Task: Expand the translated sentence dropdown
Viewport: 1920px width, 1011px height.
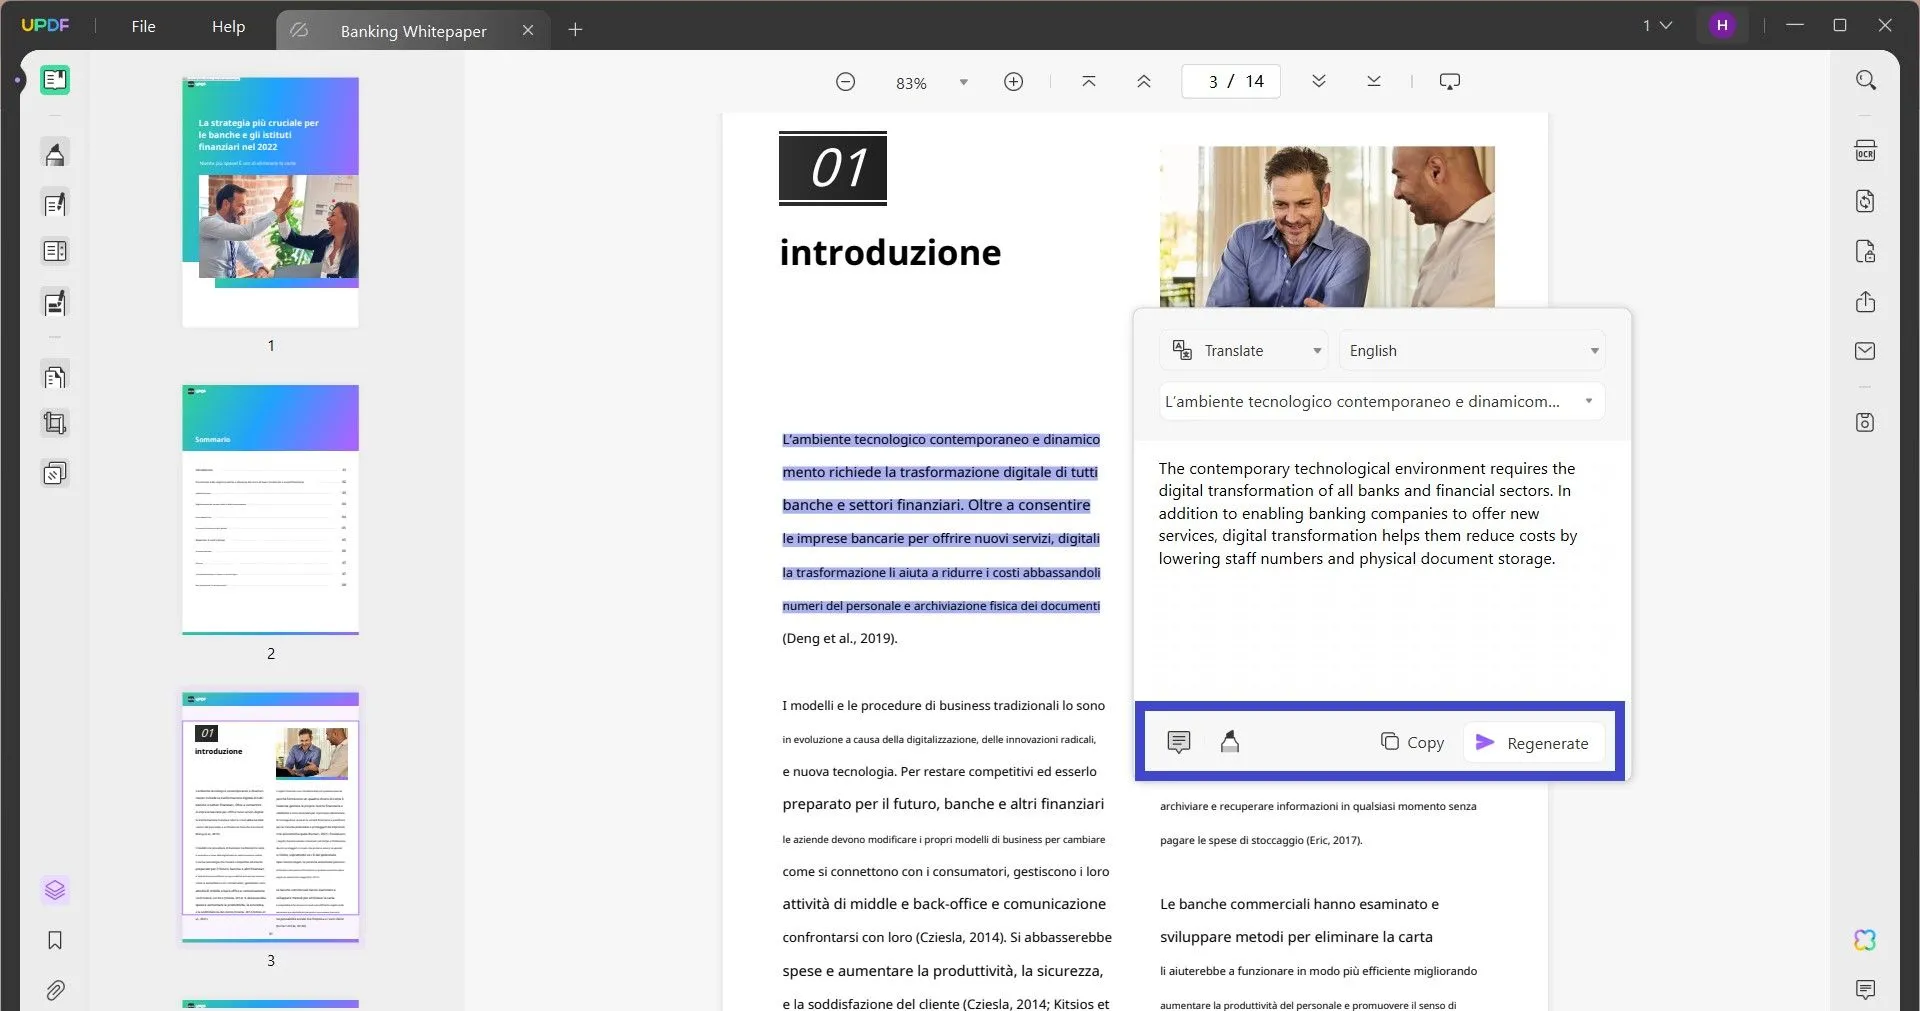Action: click(x=1380, y=401)
